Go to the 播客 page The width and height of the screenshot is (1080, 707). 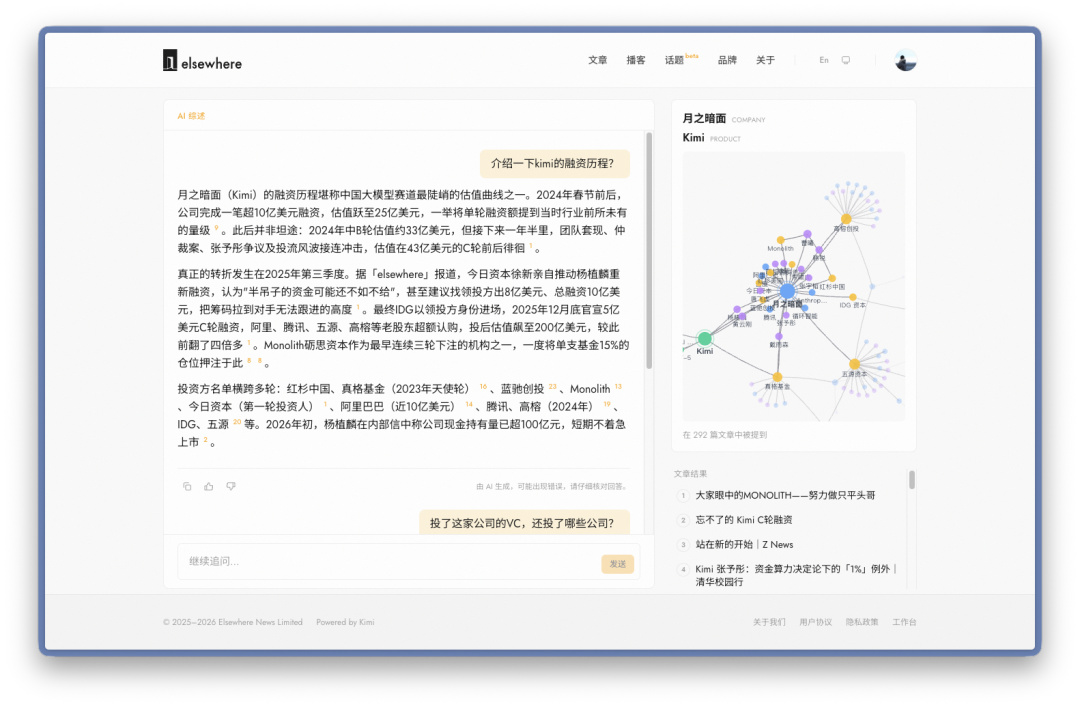click(x=636, y=61)
